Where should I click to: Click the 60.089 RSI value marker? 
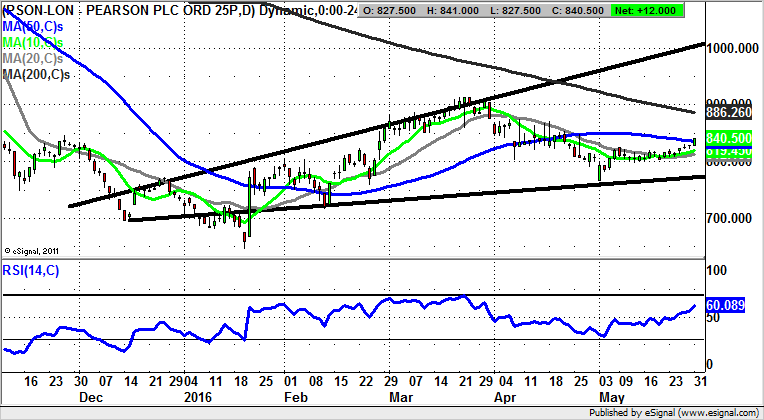(x=728, y=305)
